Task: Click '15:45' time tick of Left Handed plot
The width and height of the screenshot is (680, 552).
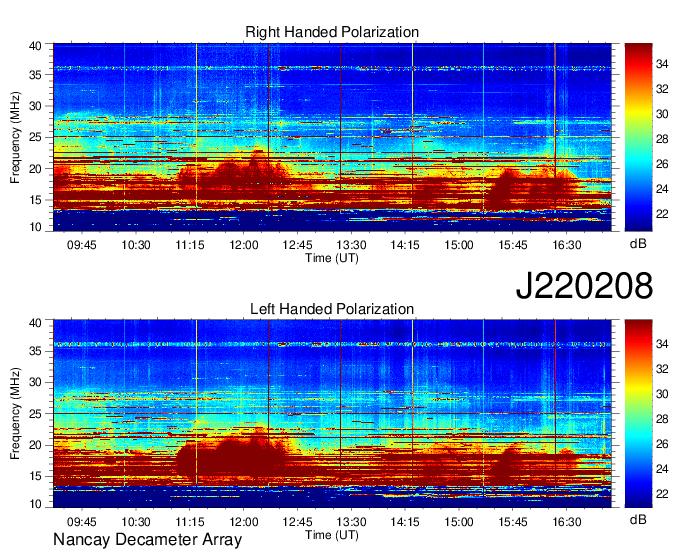Action: click(513, 521)
